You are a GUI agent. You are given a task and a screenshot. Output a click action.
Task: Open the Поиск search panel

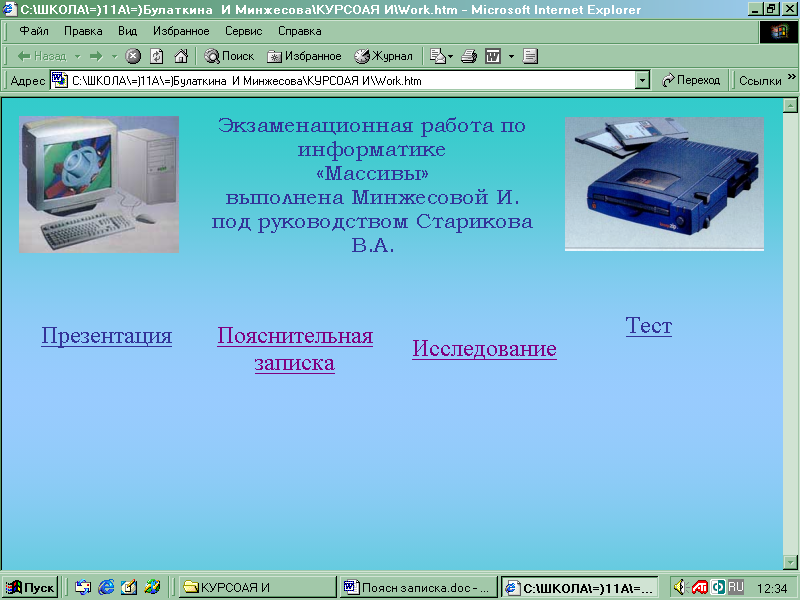point(229,56)
